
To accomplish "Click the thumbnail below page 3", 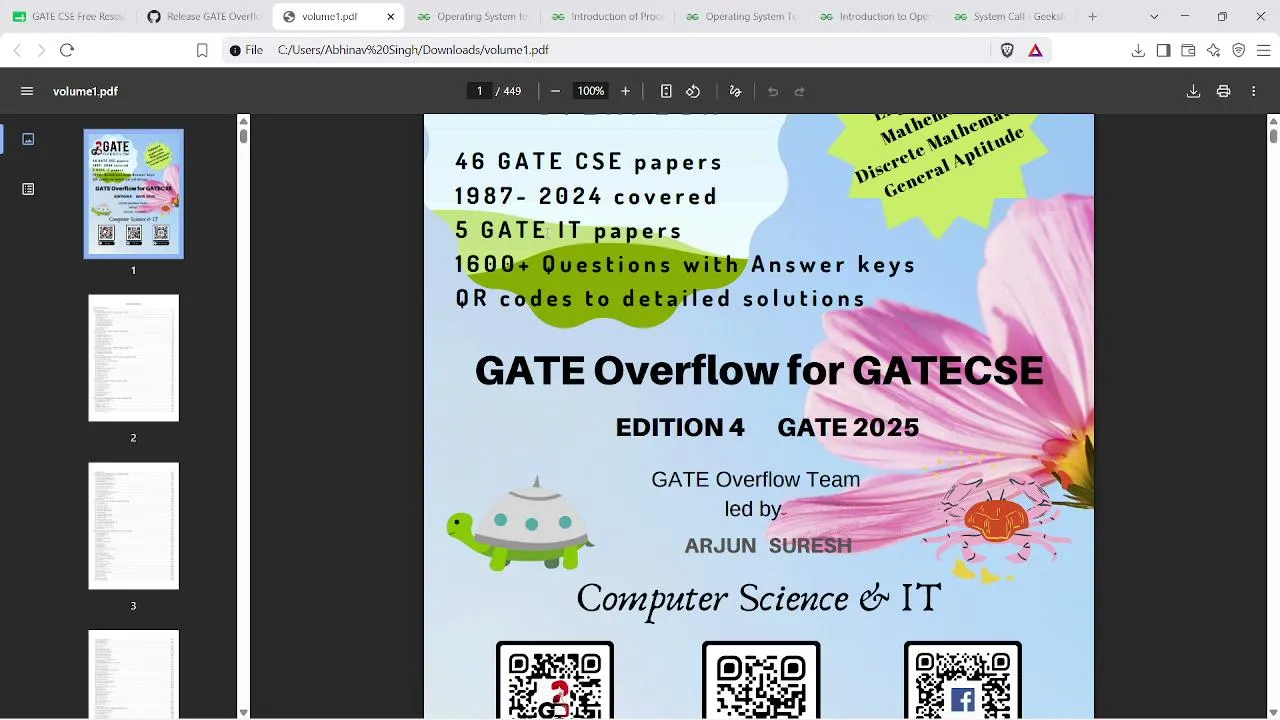I will pyautogui.click(x=133, y=674).
